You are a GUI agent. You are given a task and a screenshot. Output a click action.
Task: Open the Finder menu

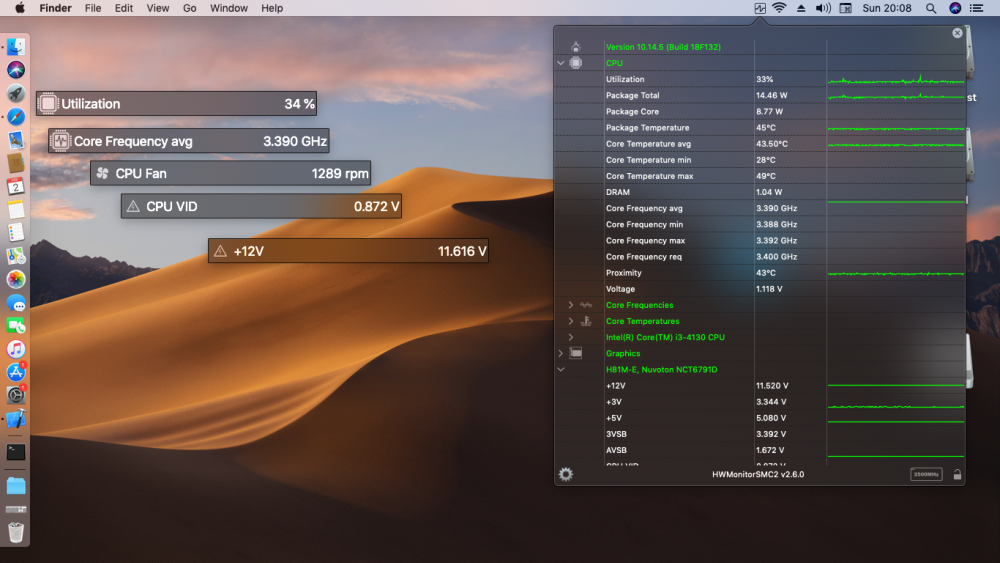click(x=55, y=8)
